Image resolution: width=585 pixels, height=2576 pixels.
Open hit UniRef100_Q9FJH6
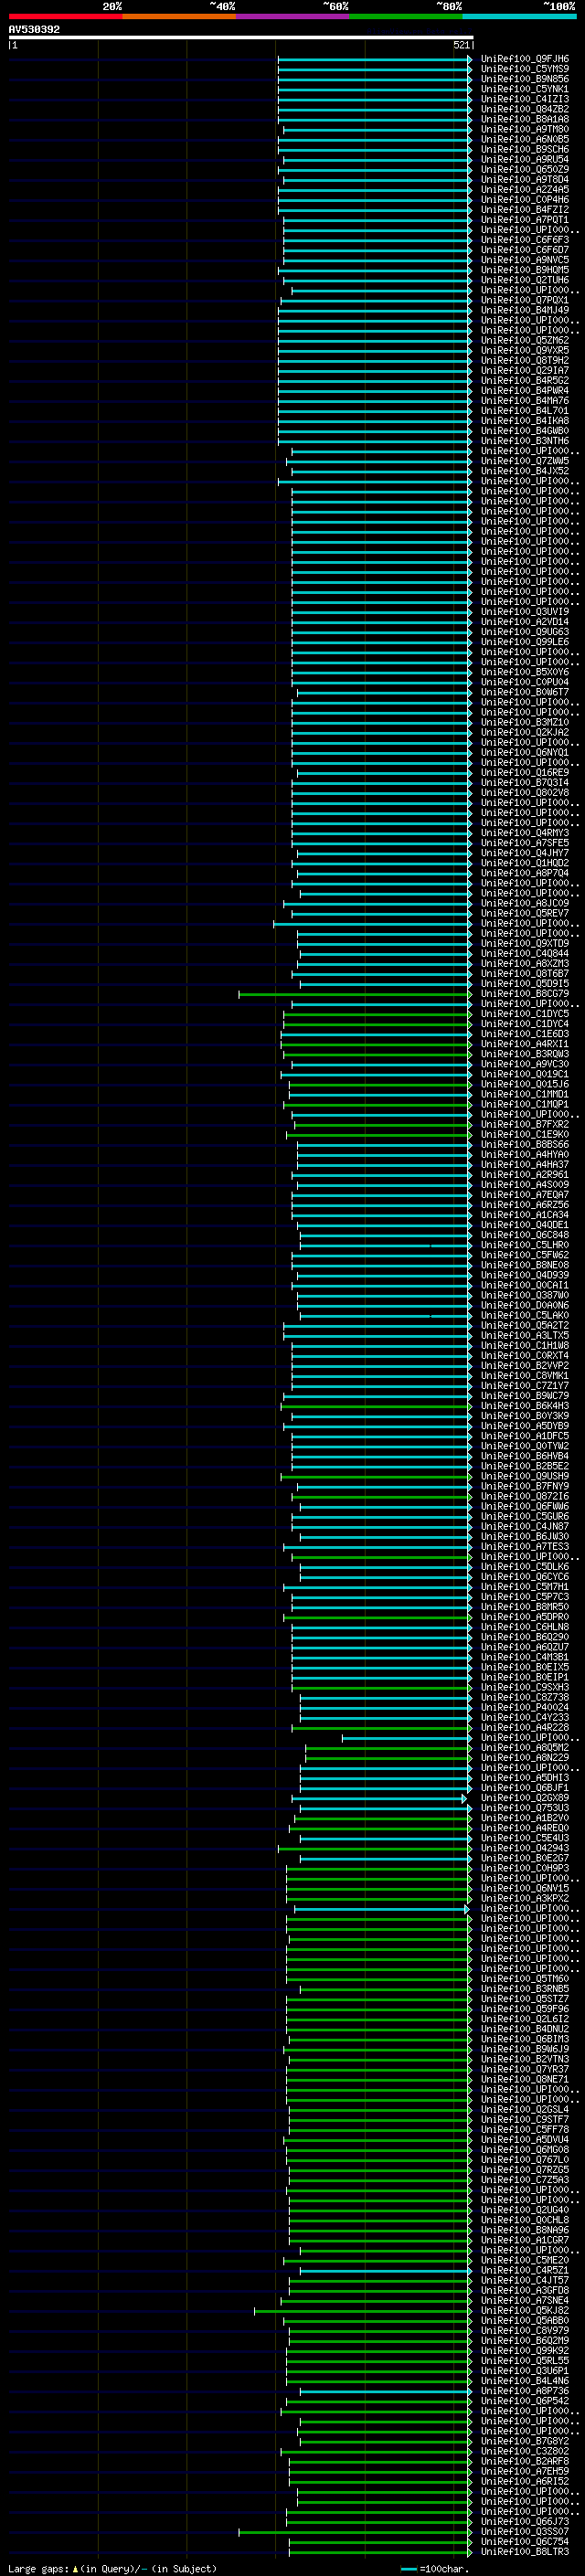tap(524, 59)
